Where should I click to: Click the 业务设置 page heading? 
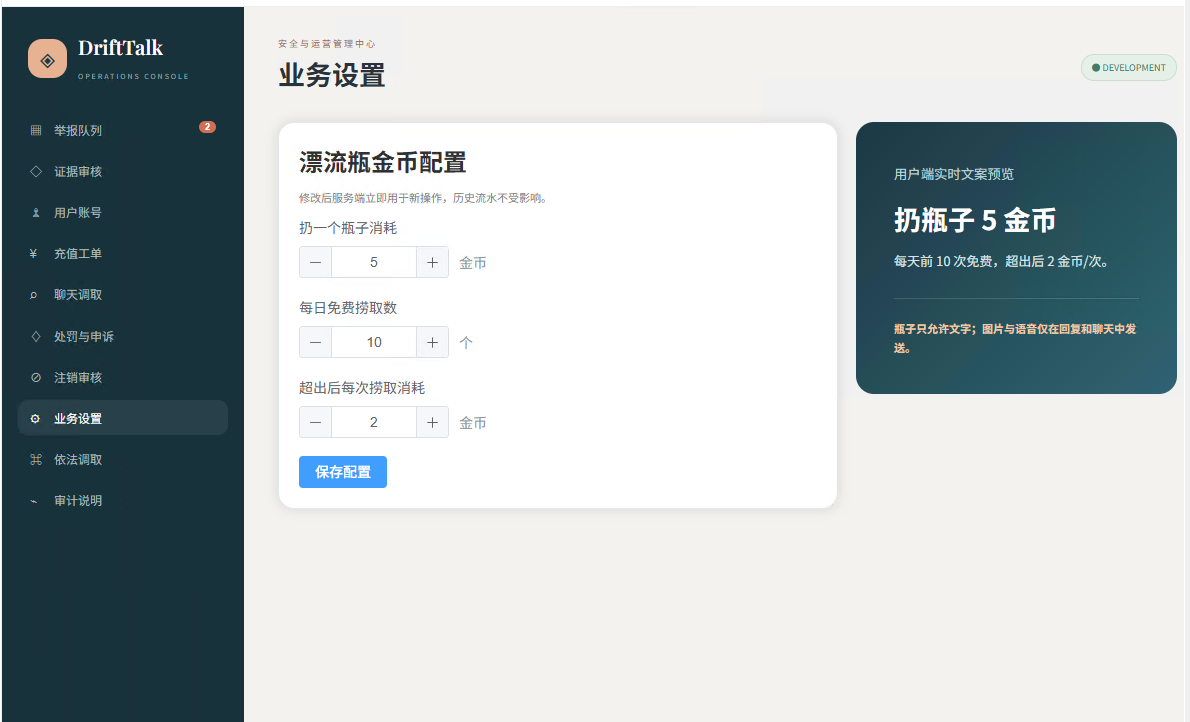click(x=332, y=75)
